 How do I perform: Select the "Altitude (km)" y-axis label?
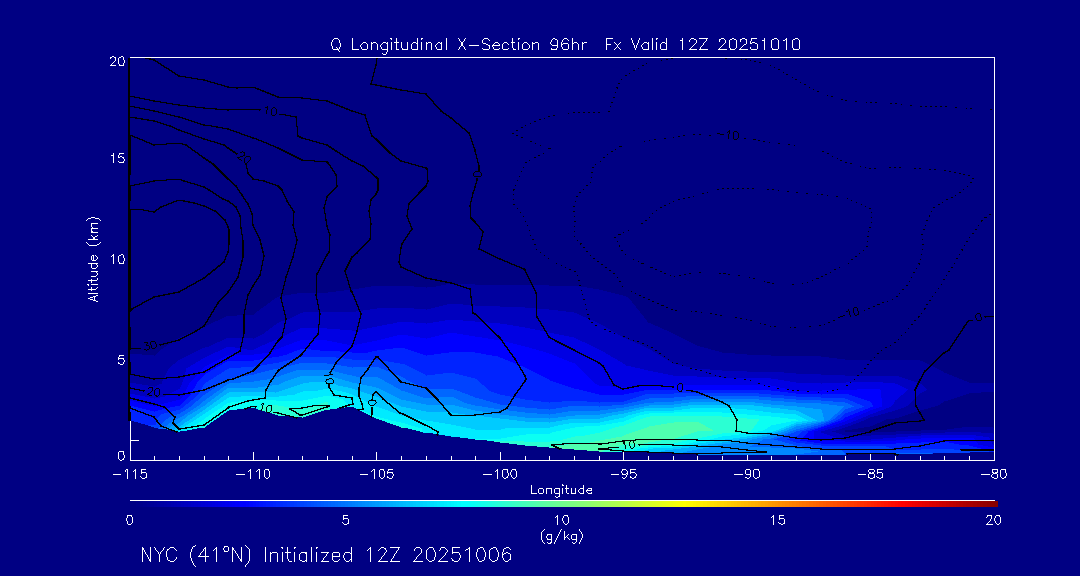(93, 259)
